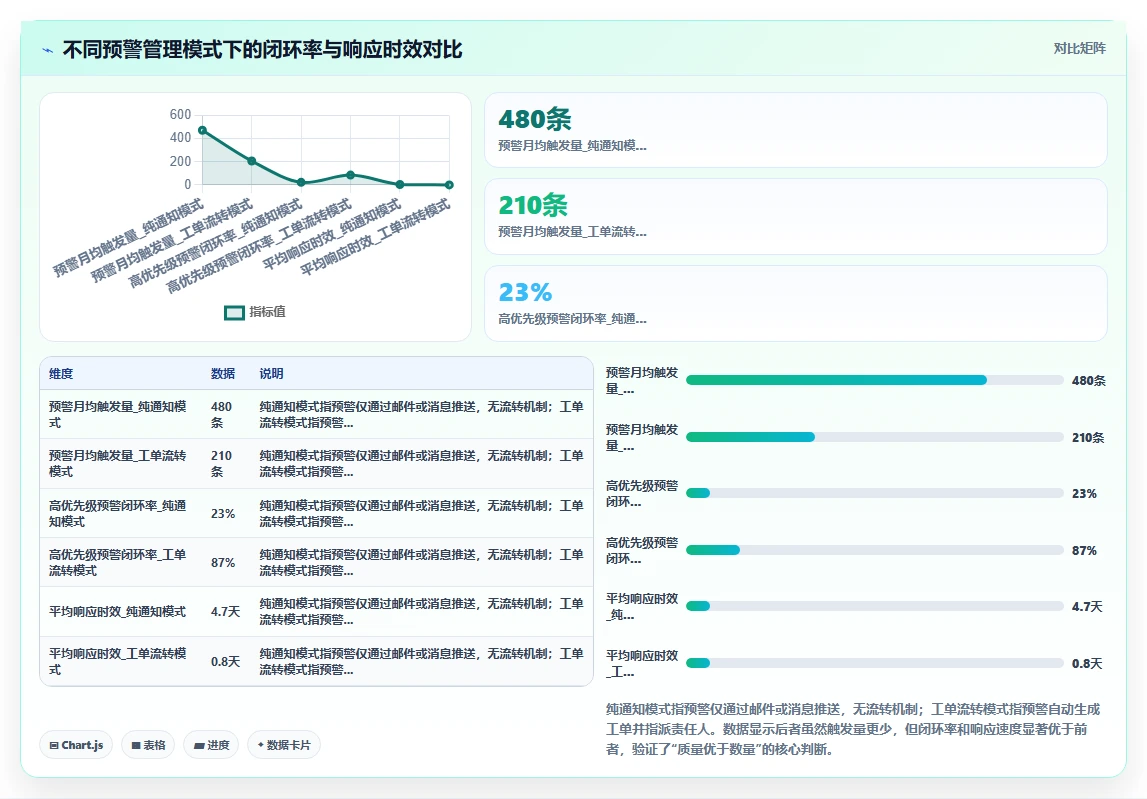Viewport: 1147px width, 799px height.
Task: Click the bar icon in 进度 tag
Action: click(x=199, y=746)
